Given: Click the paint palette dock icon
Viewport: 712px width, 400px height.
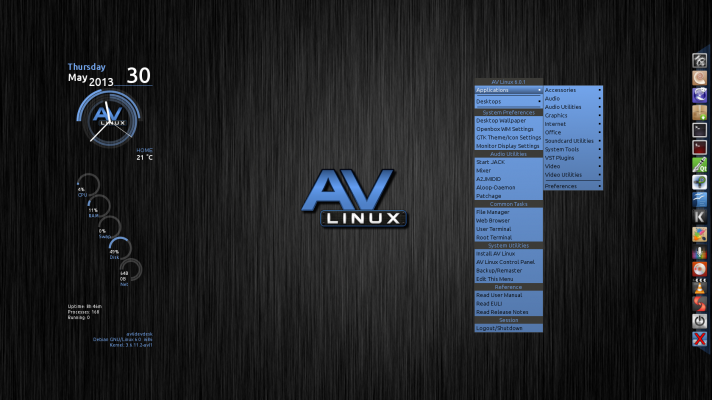Looking at the screenshot, I should click(x=699, y=235).
